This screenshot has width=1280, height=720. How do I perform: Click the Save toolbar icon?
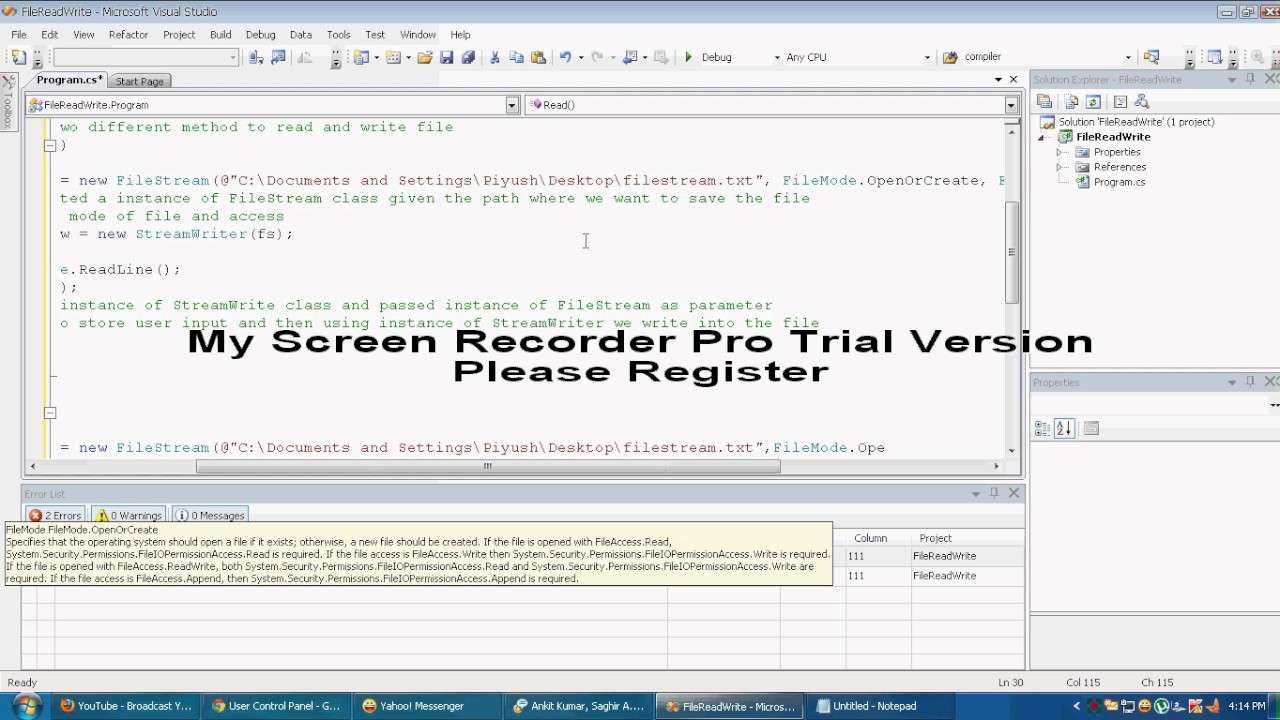pyautogui.click(x=447, y=57)
